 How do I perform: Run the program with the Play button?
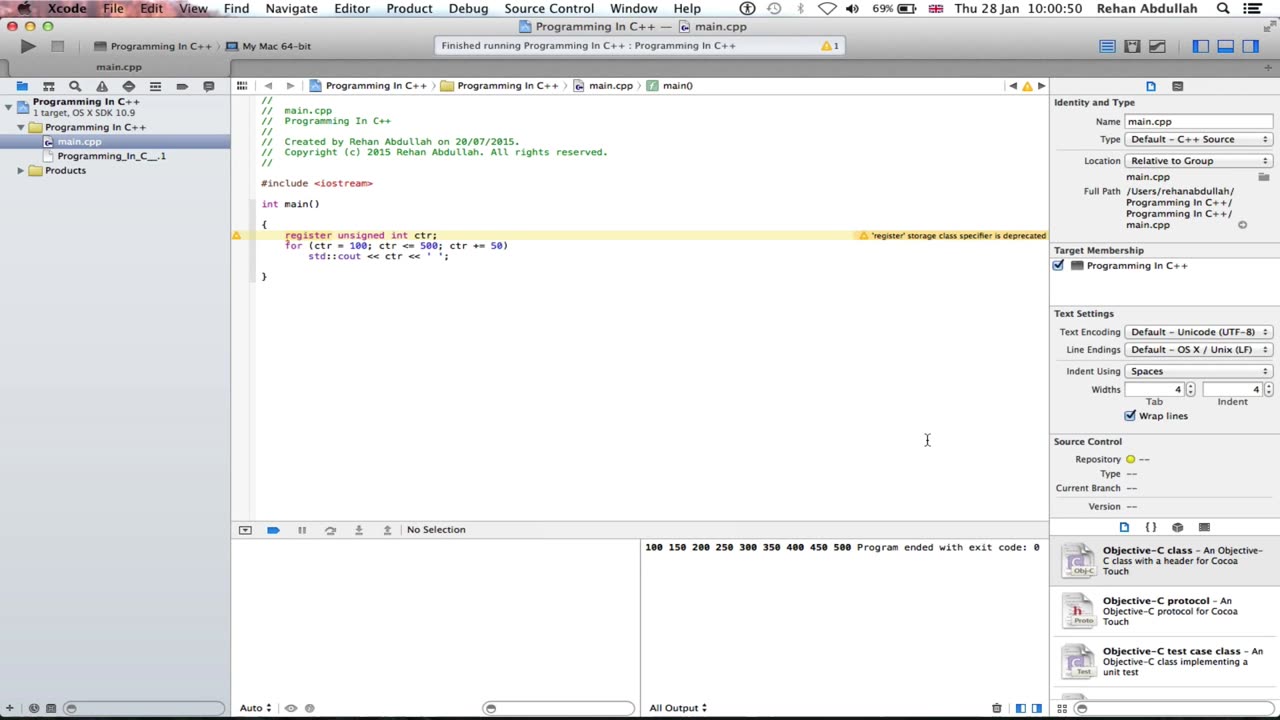pos(27,46)
